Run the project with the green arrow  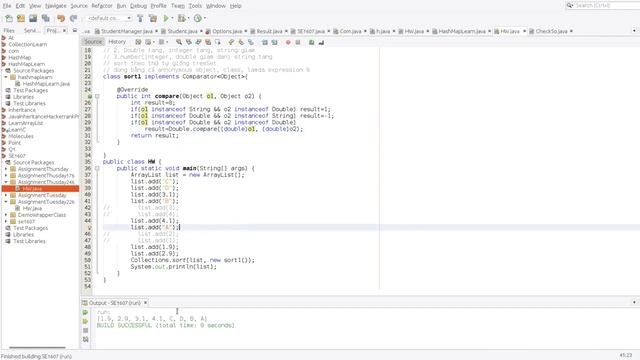[166, 18]
